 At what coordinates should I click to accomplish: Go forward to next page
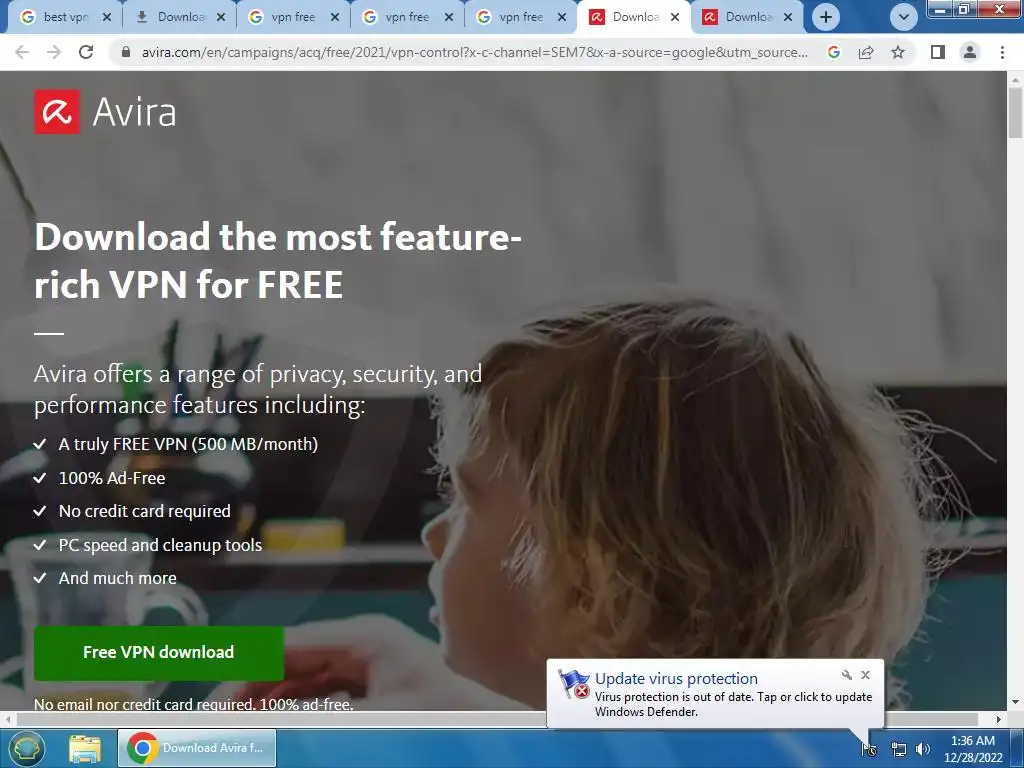point(54,52)
